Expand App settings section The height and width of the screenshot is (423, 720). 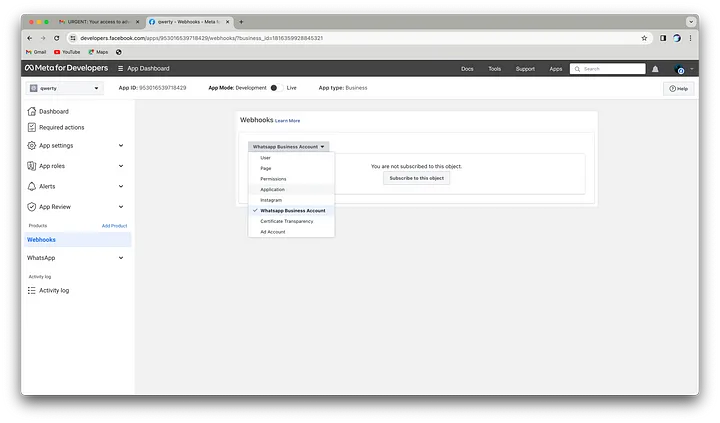click(121, 146)
